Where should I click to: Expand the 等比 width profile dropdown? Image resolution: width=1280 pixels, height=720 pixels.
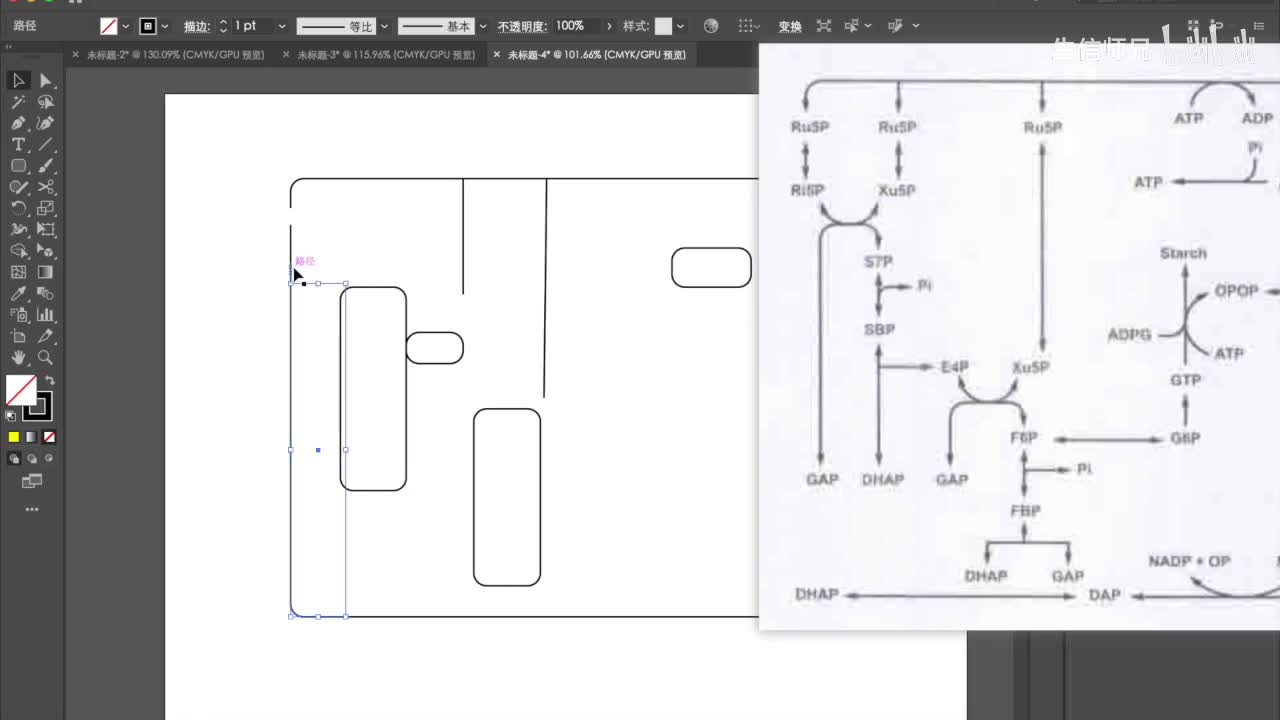[384, 26]
